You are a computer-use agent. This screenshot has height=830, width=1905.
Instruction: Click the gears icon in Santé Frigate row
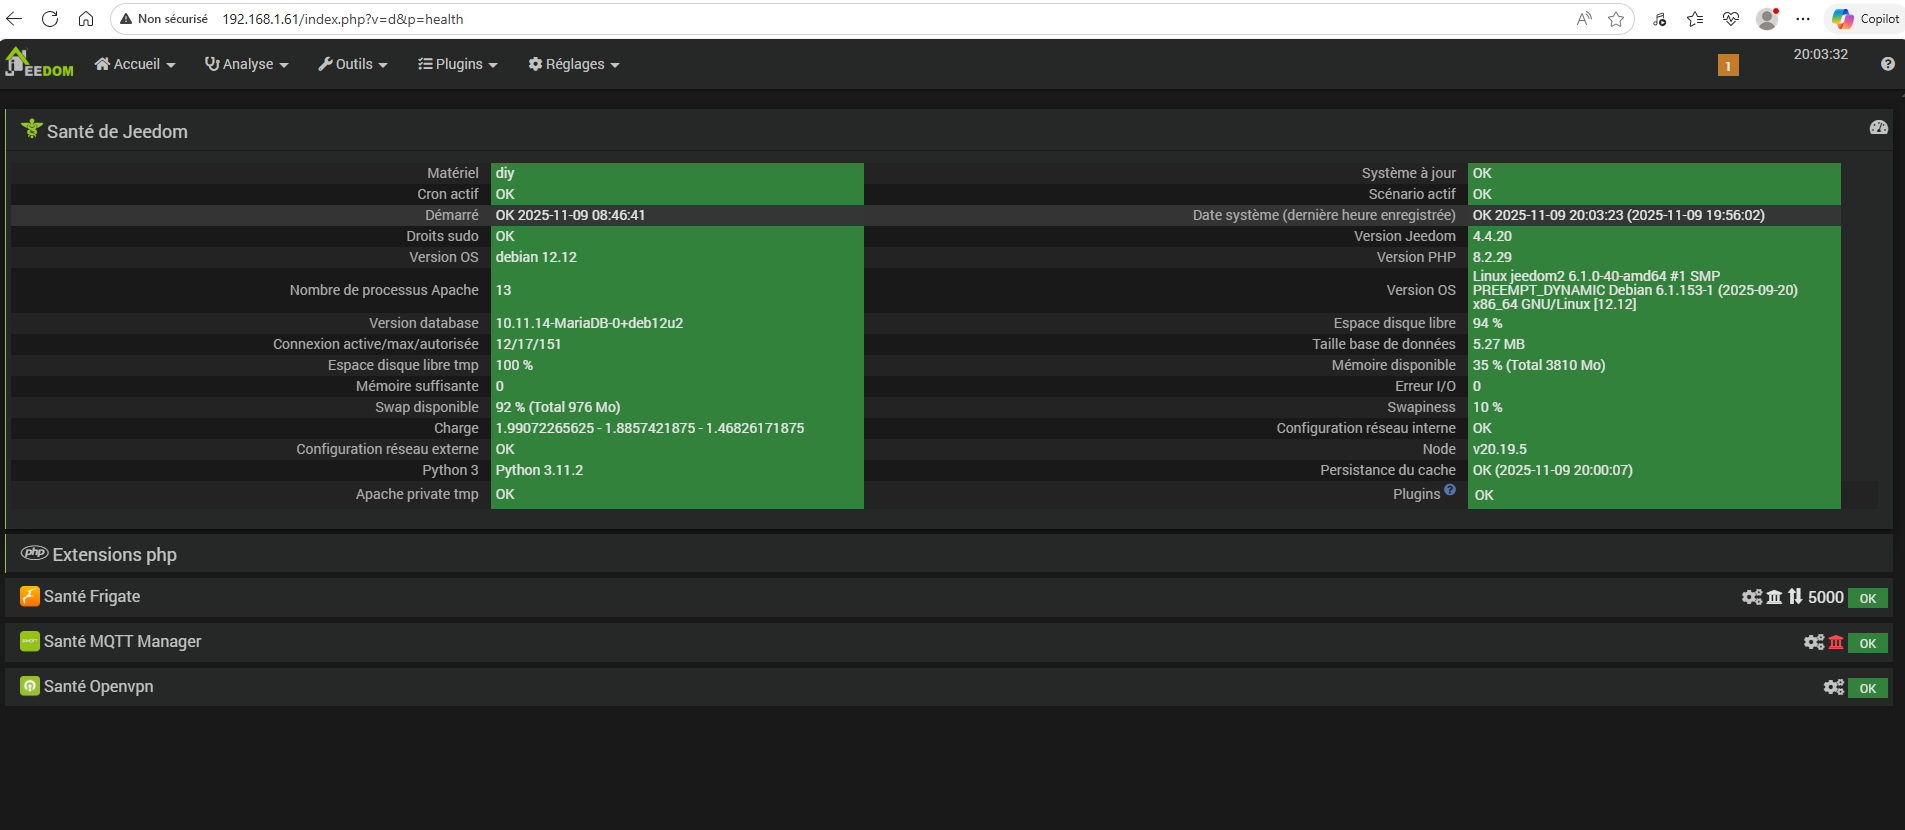(1752, 597)
